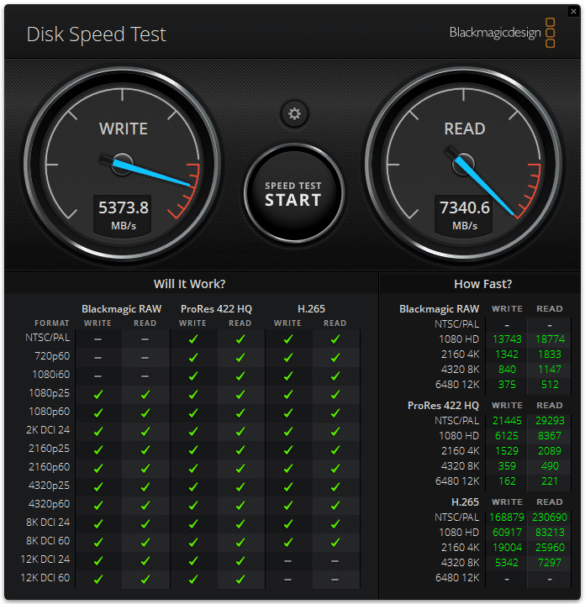Screen dimensions: 585x604
Task: Click H.265 NTSC/PAL write value 168879
Action: tap(507, 517)
